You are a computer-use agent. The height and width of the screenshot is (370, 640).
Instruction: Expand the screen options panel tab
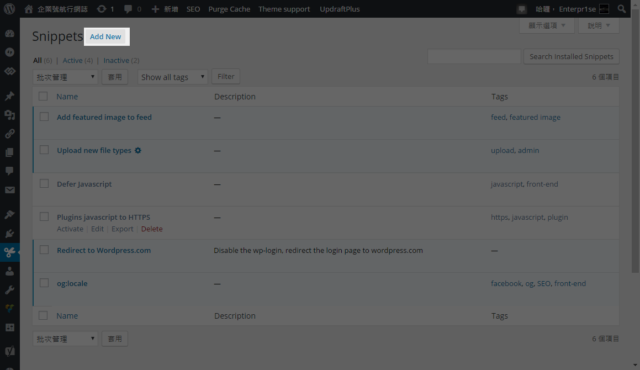coord(547,25)
